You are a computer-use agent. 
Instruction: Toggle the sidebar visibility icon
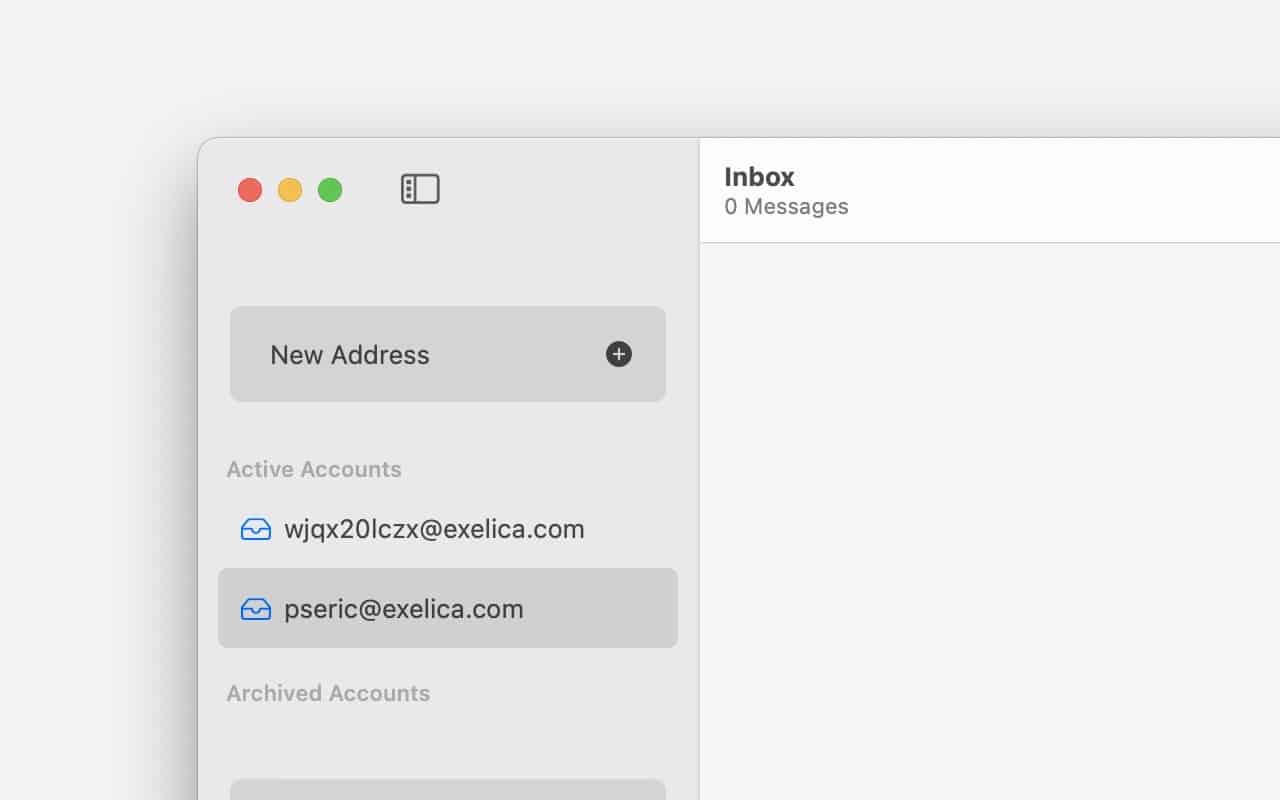pyautogui.click(x=420, y=189)
